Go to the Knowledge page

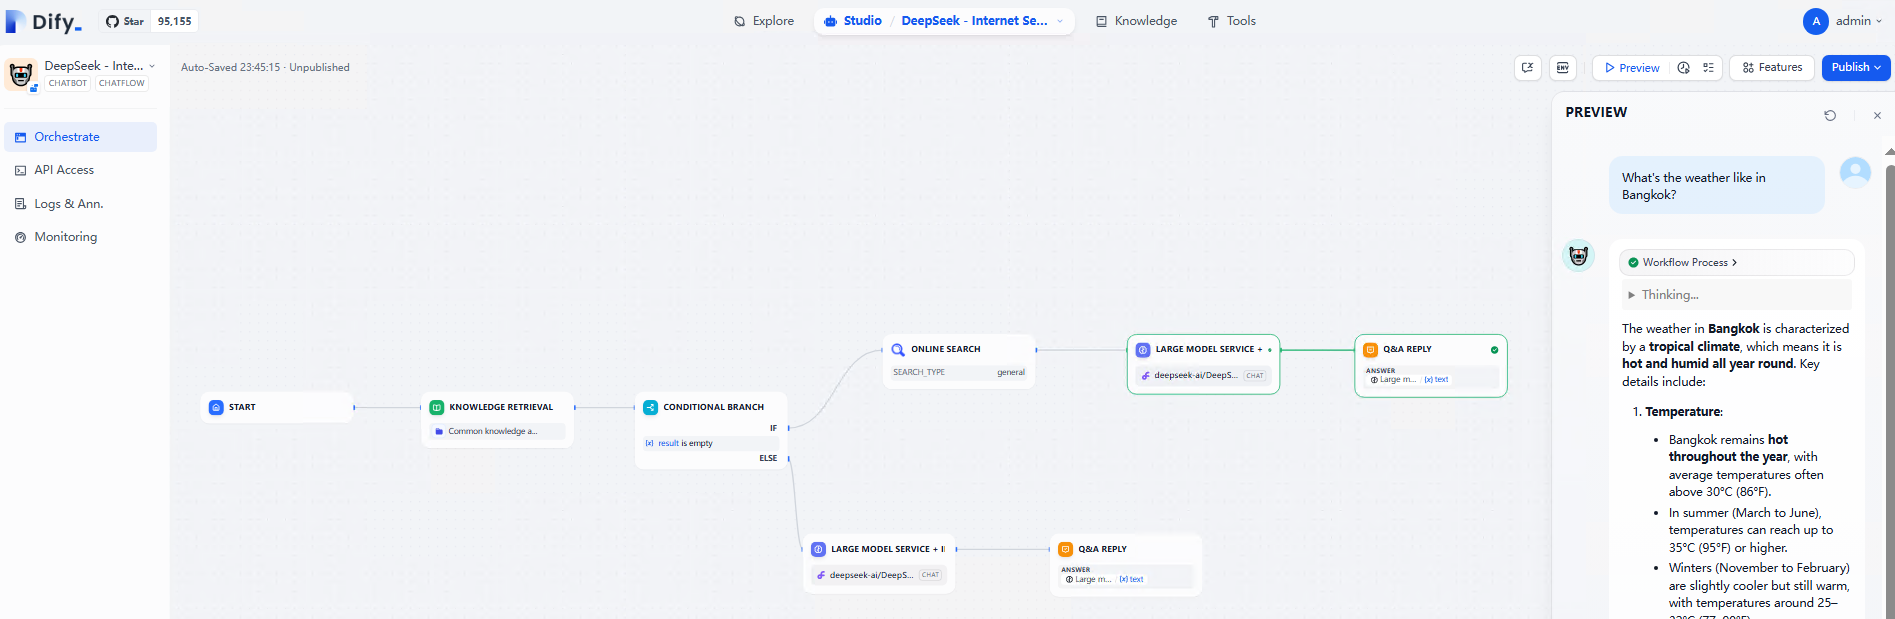(x=1136, y=21)
